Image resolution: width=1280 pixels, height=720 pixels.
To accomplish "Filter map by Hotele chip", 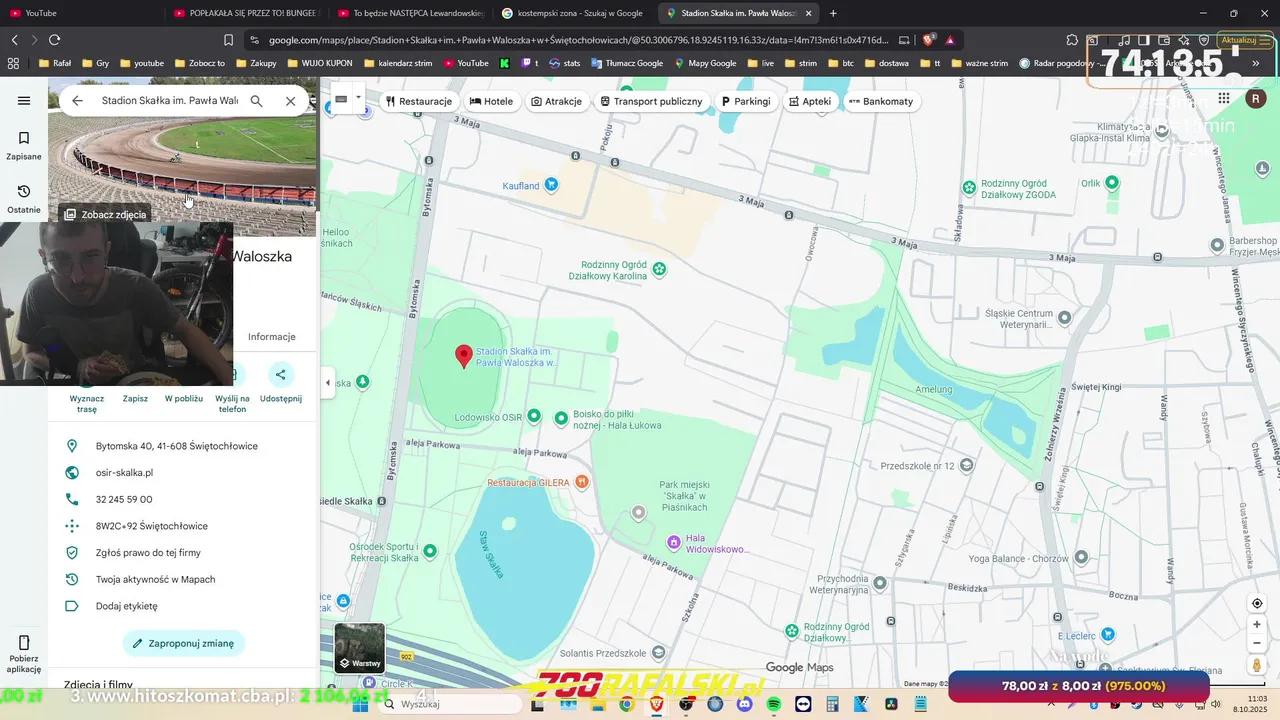I will (x=491, y=101).
